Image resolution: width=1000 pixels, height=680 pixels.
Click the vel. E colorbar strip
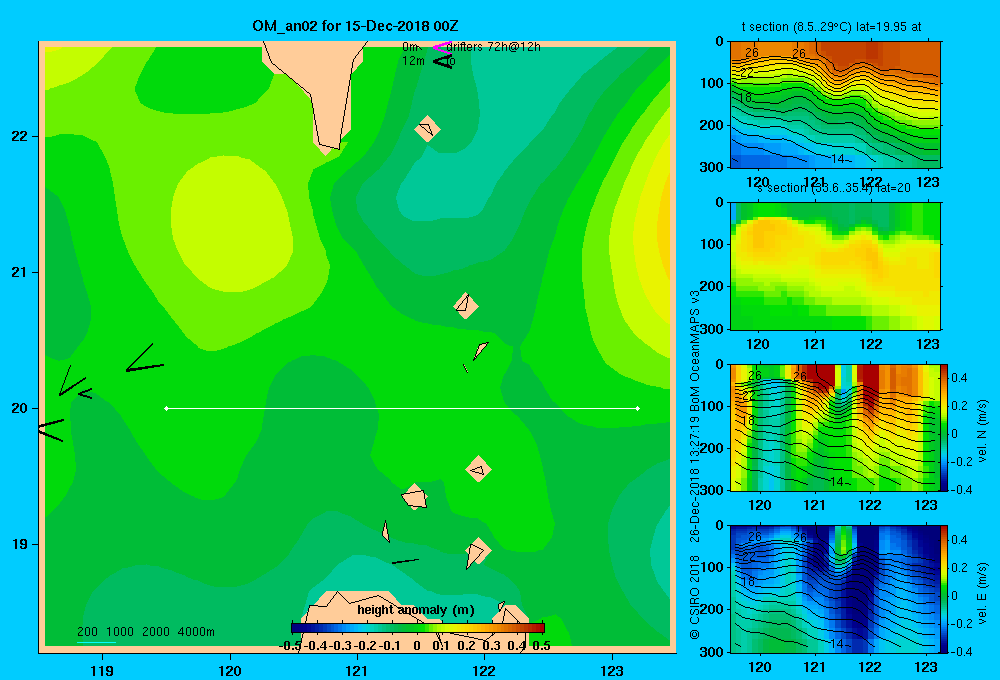tap(945, 589)
